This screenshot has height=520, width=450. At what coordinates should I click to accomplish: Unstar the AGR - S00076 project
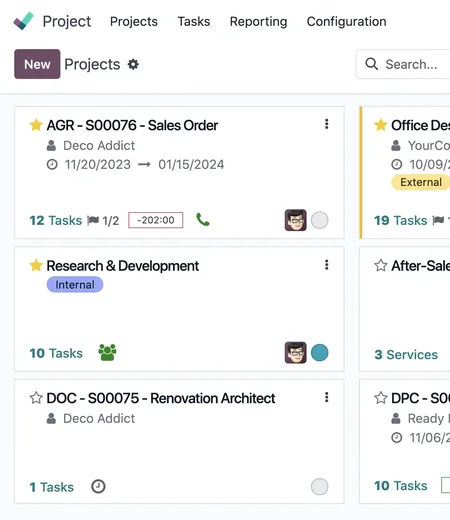click(x=36, y=125)
